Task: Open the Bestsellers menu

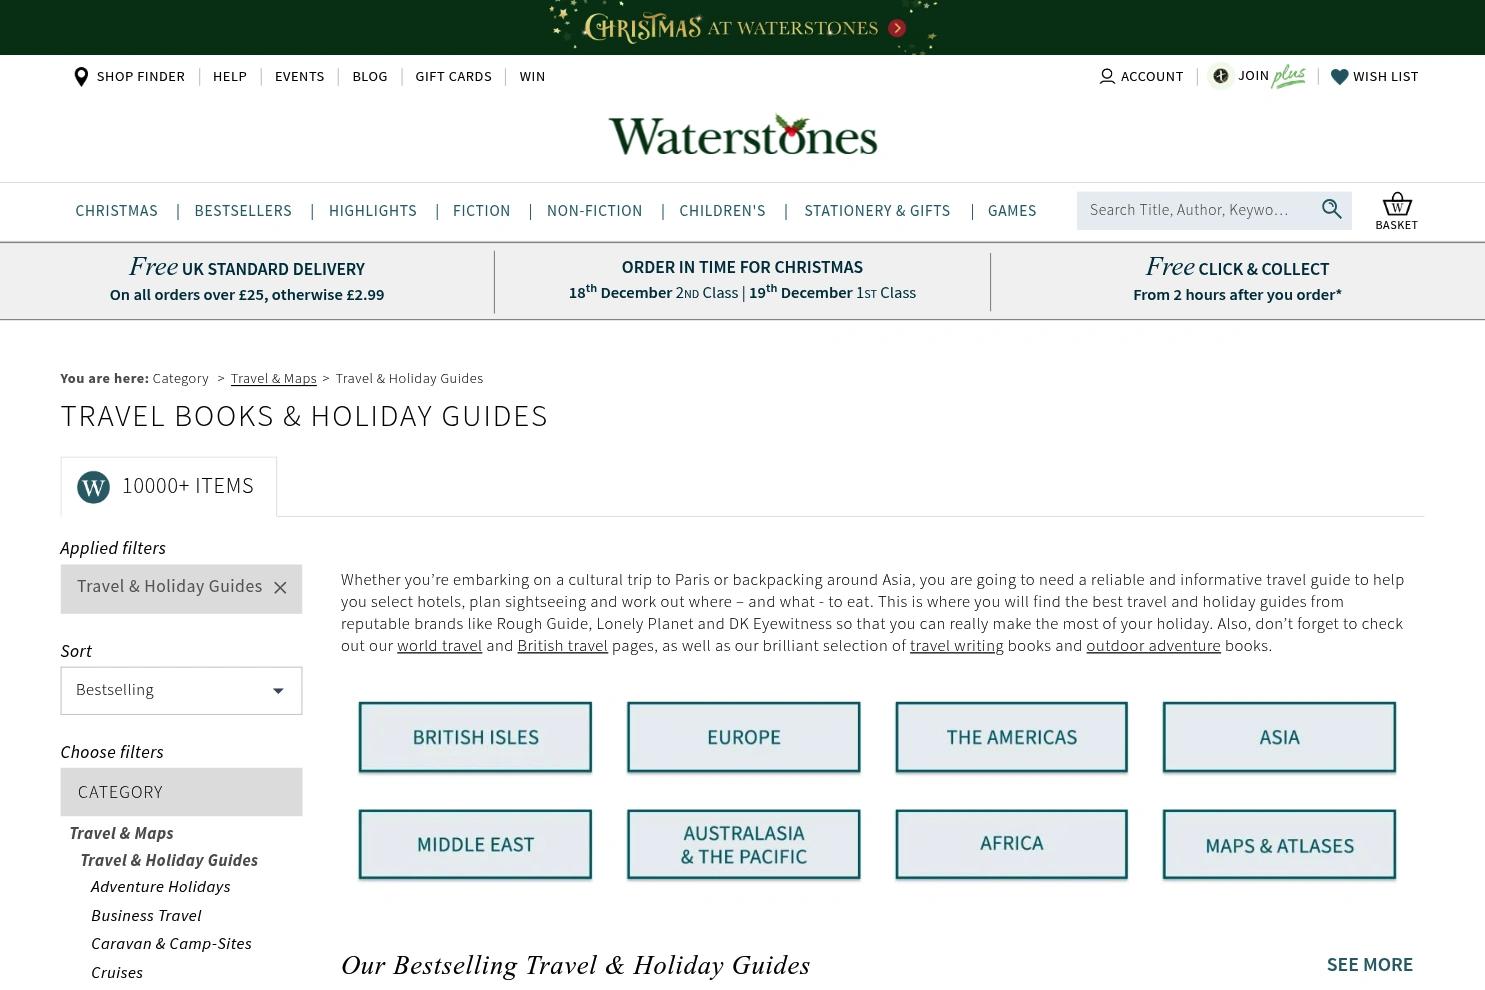Action: coord(243,211)
